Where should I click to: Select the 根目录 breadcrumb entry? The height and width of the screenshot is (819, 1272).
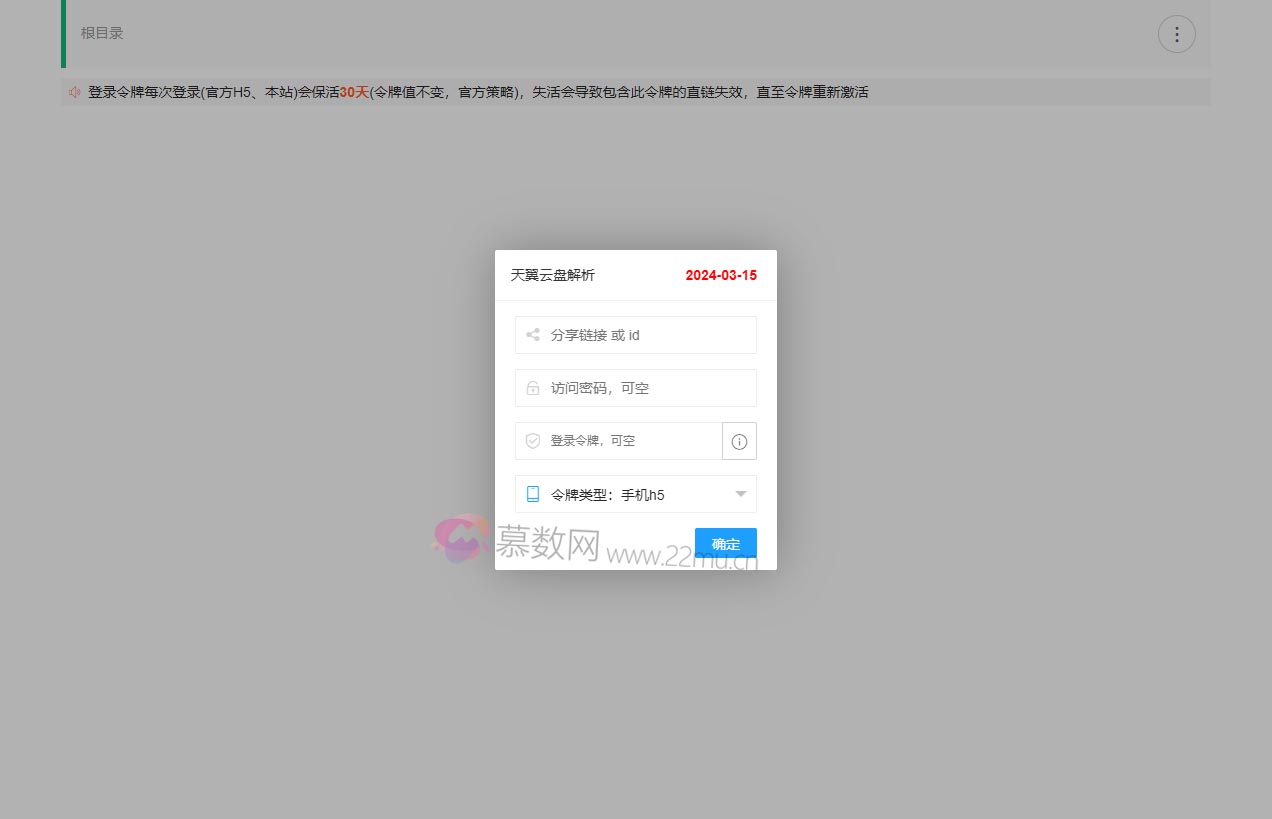[x=101, y=32]
